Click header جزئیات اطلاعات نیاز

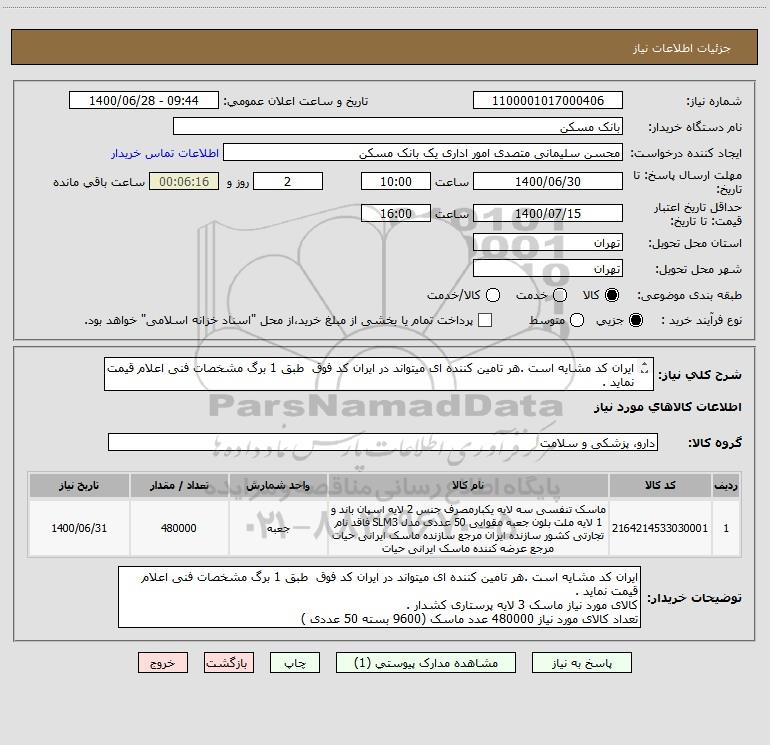(x=681, y=48)
